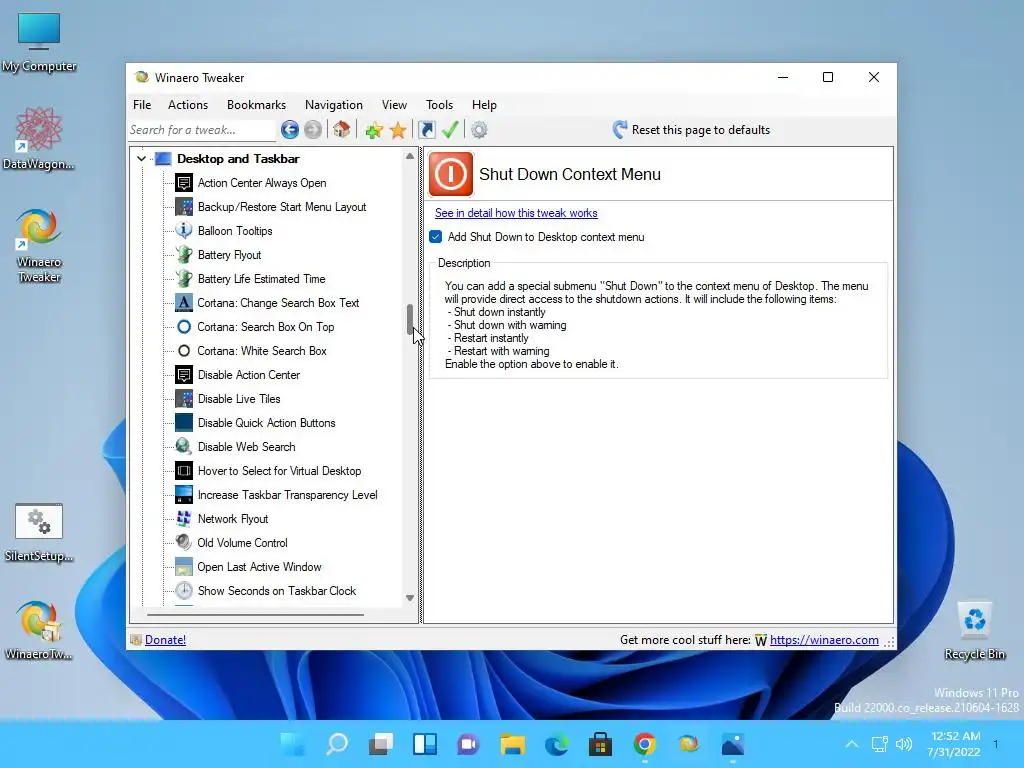Select the Old Volume Control speaker icon
1024x768 pixels.
[184, 543]
